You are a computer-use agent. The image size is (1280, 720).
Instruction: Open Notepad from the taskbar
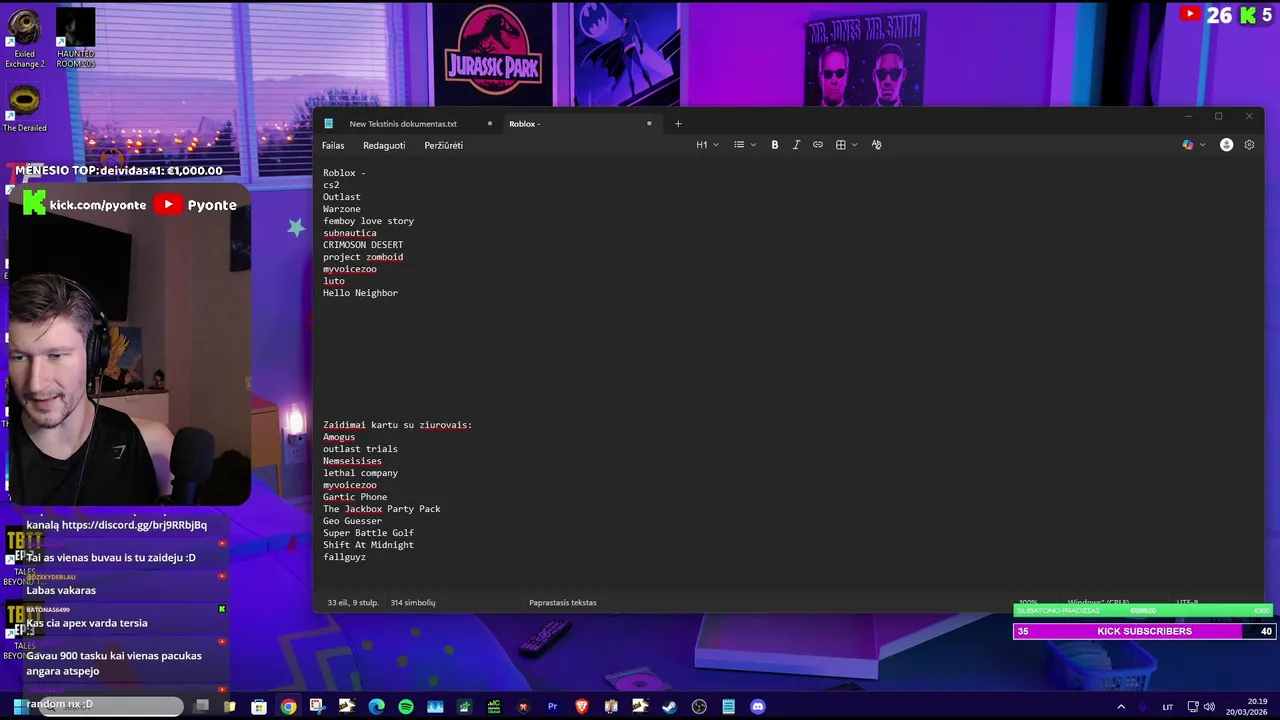coord(729,707)
